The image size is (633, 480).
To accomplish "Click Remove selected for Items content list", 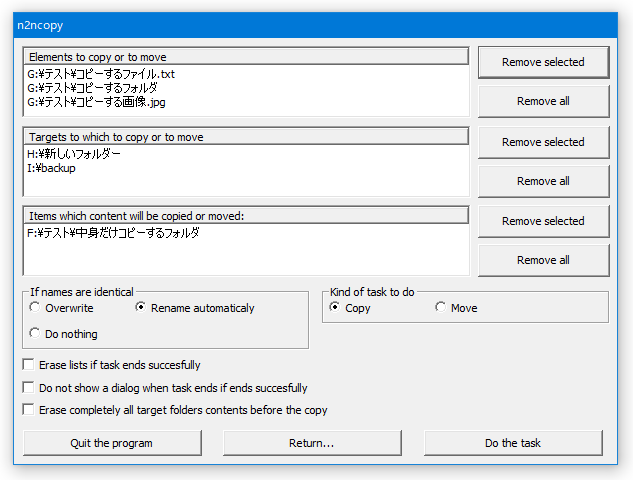I will pos(543,221).
